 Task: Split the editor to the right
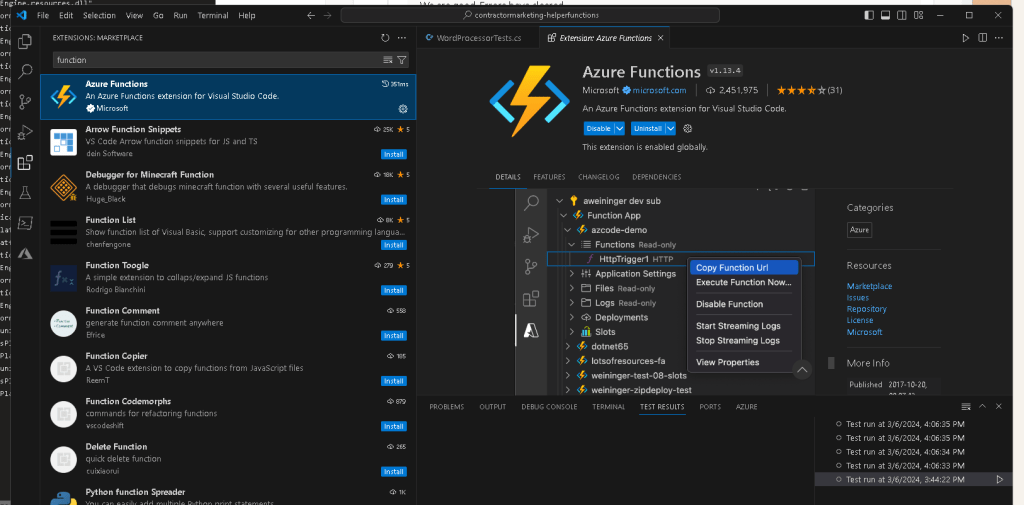pyautogui.click(x=982, y=38)
